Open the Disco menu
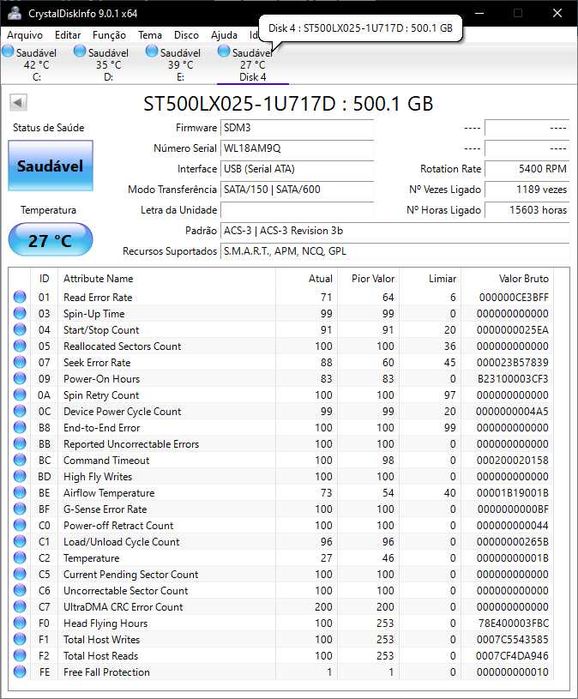578x699 pixels. (x=186, y=35)
